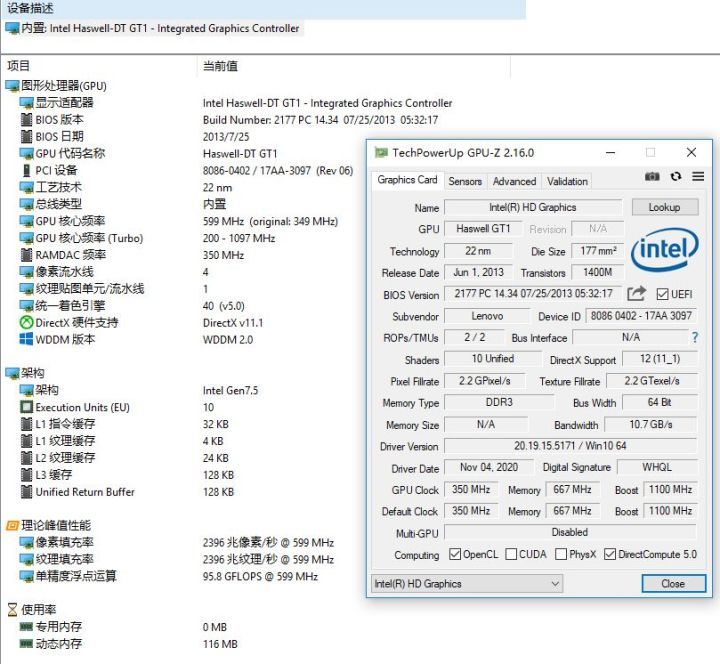720x664 pixels.
Task: Open the GPU-Z hamburger menu
Action: [x=698, y=177]
